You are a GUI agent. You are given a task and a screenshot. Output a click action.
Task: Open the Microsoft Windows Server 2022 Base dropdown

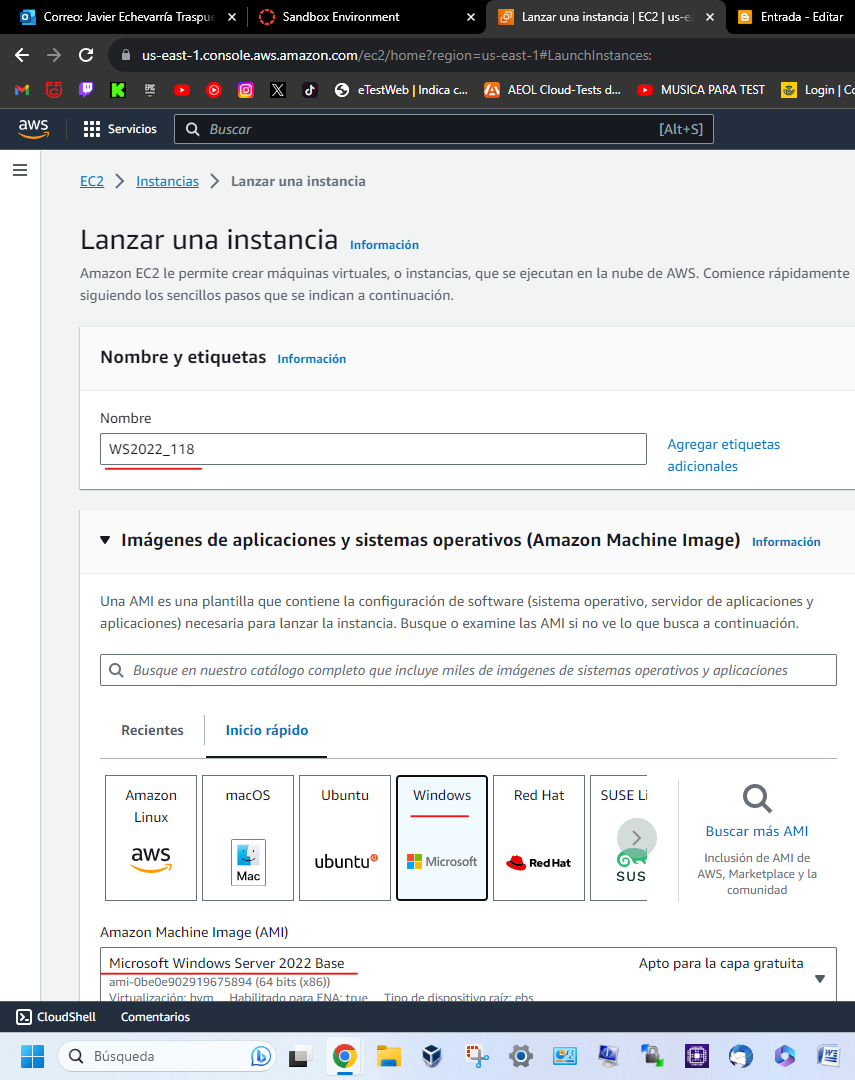click(x=468, y=974)
